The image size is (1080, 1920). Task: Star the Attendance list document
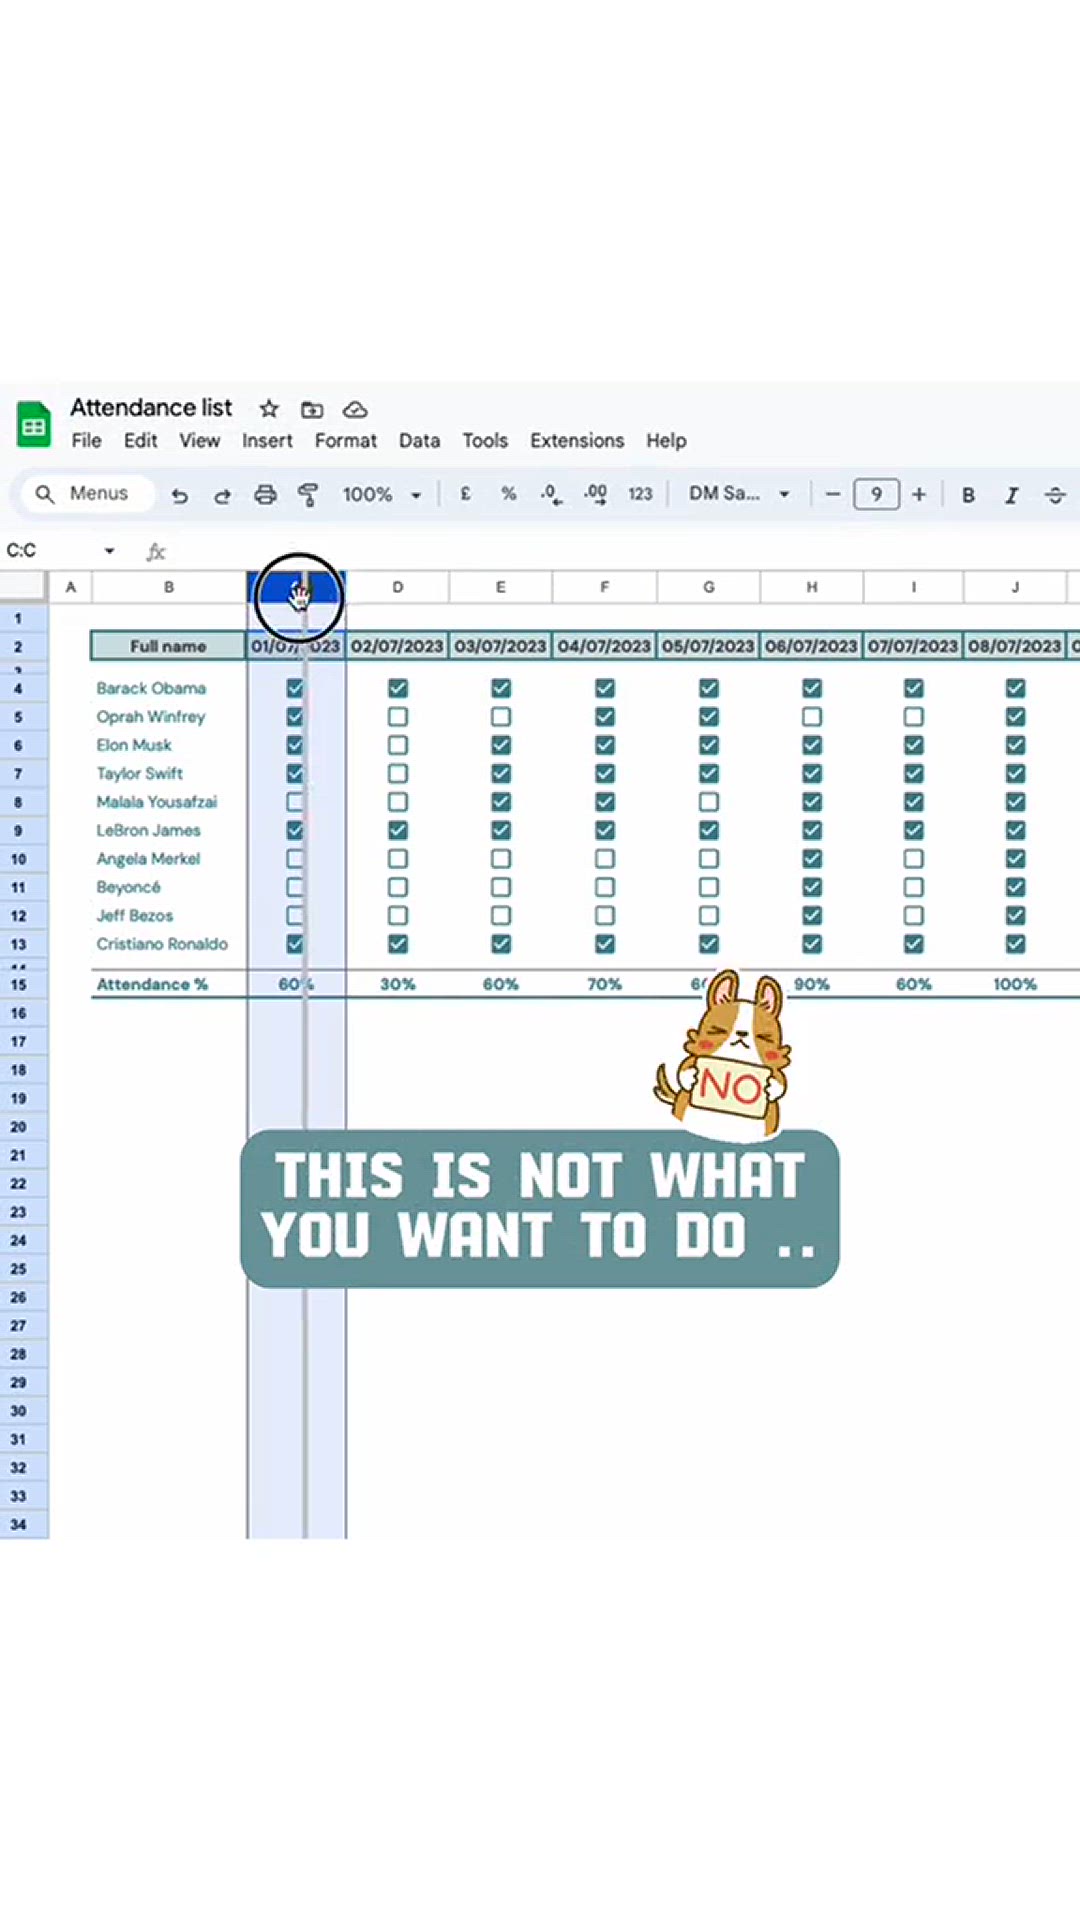pyautogui.click(x=269, y=409)
